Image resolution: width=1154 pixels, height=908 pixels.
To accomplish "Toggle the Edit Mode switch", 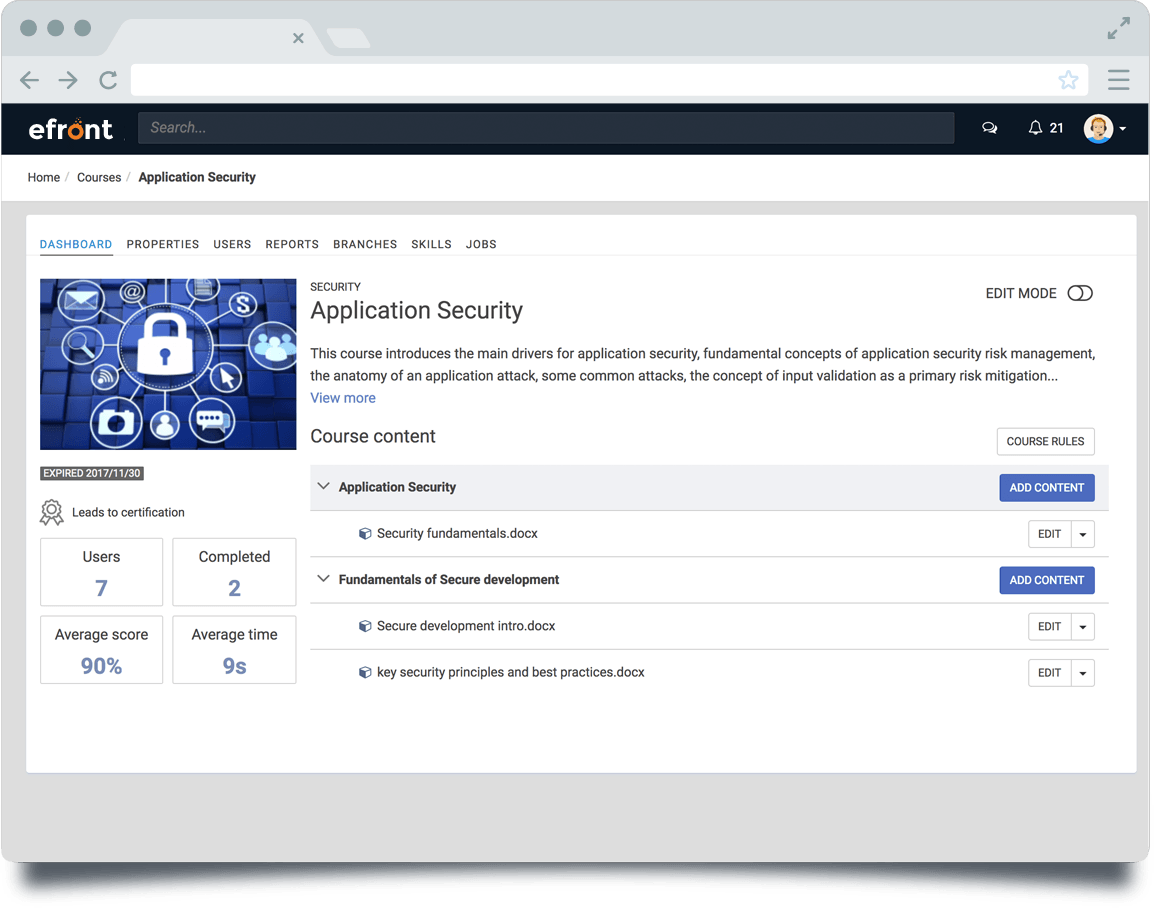I will (1079, 293).
